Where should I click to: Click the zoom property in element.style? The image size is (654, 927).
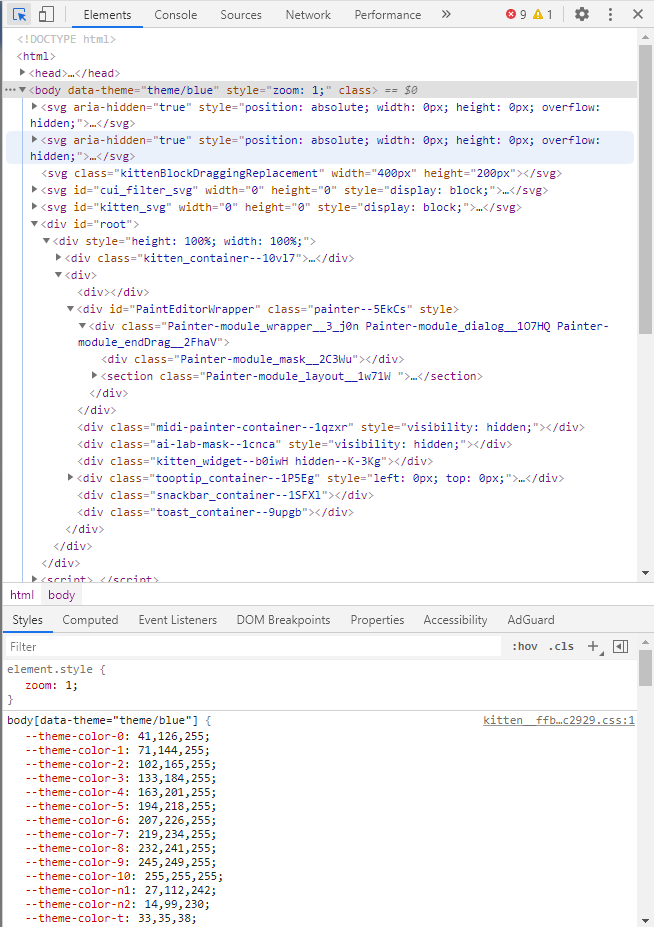point(38,685)
